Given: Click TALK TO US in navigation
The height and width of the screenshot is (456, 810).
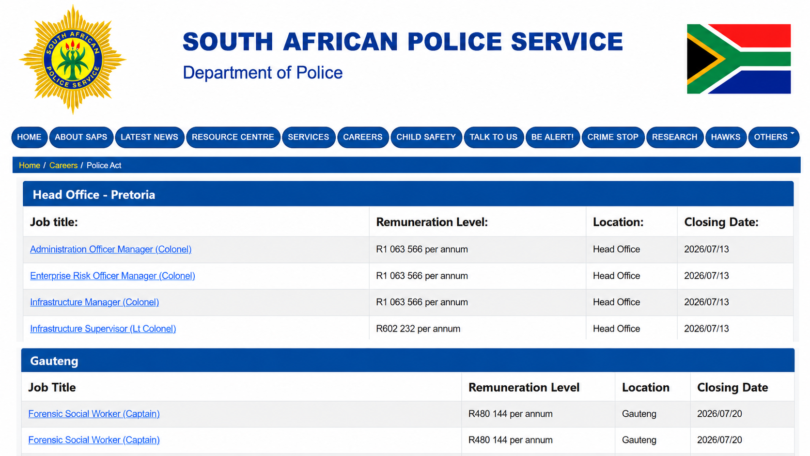Looking at the screenshot, I should [x=493, y=137].
